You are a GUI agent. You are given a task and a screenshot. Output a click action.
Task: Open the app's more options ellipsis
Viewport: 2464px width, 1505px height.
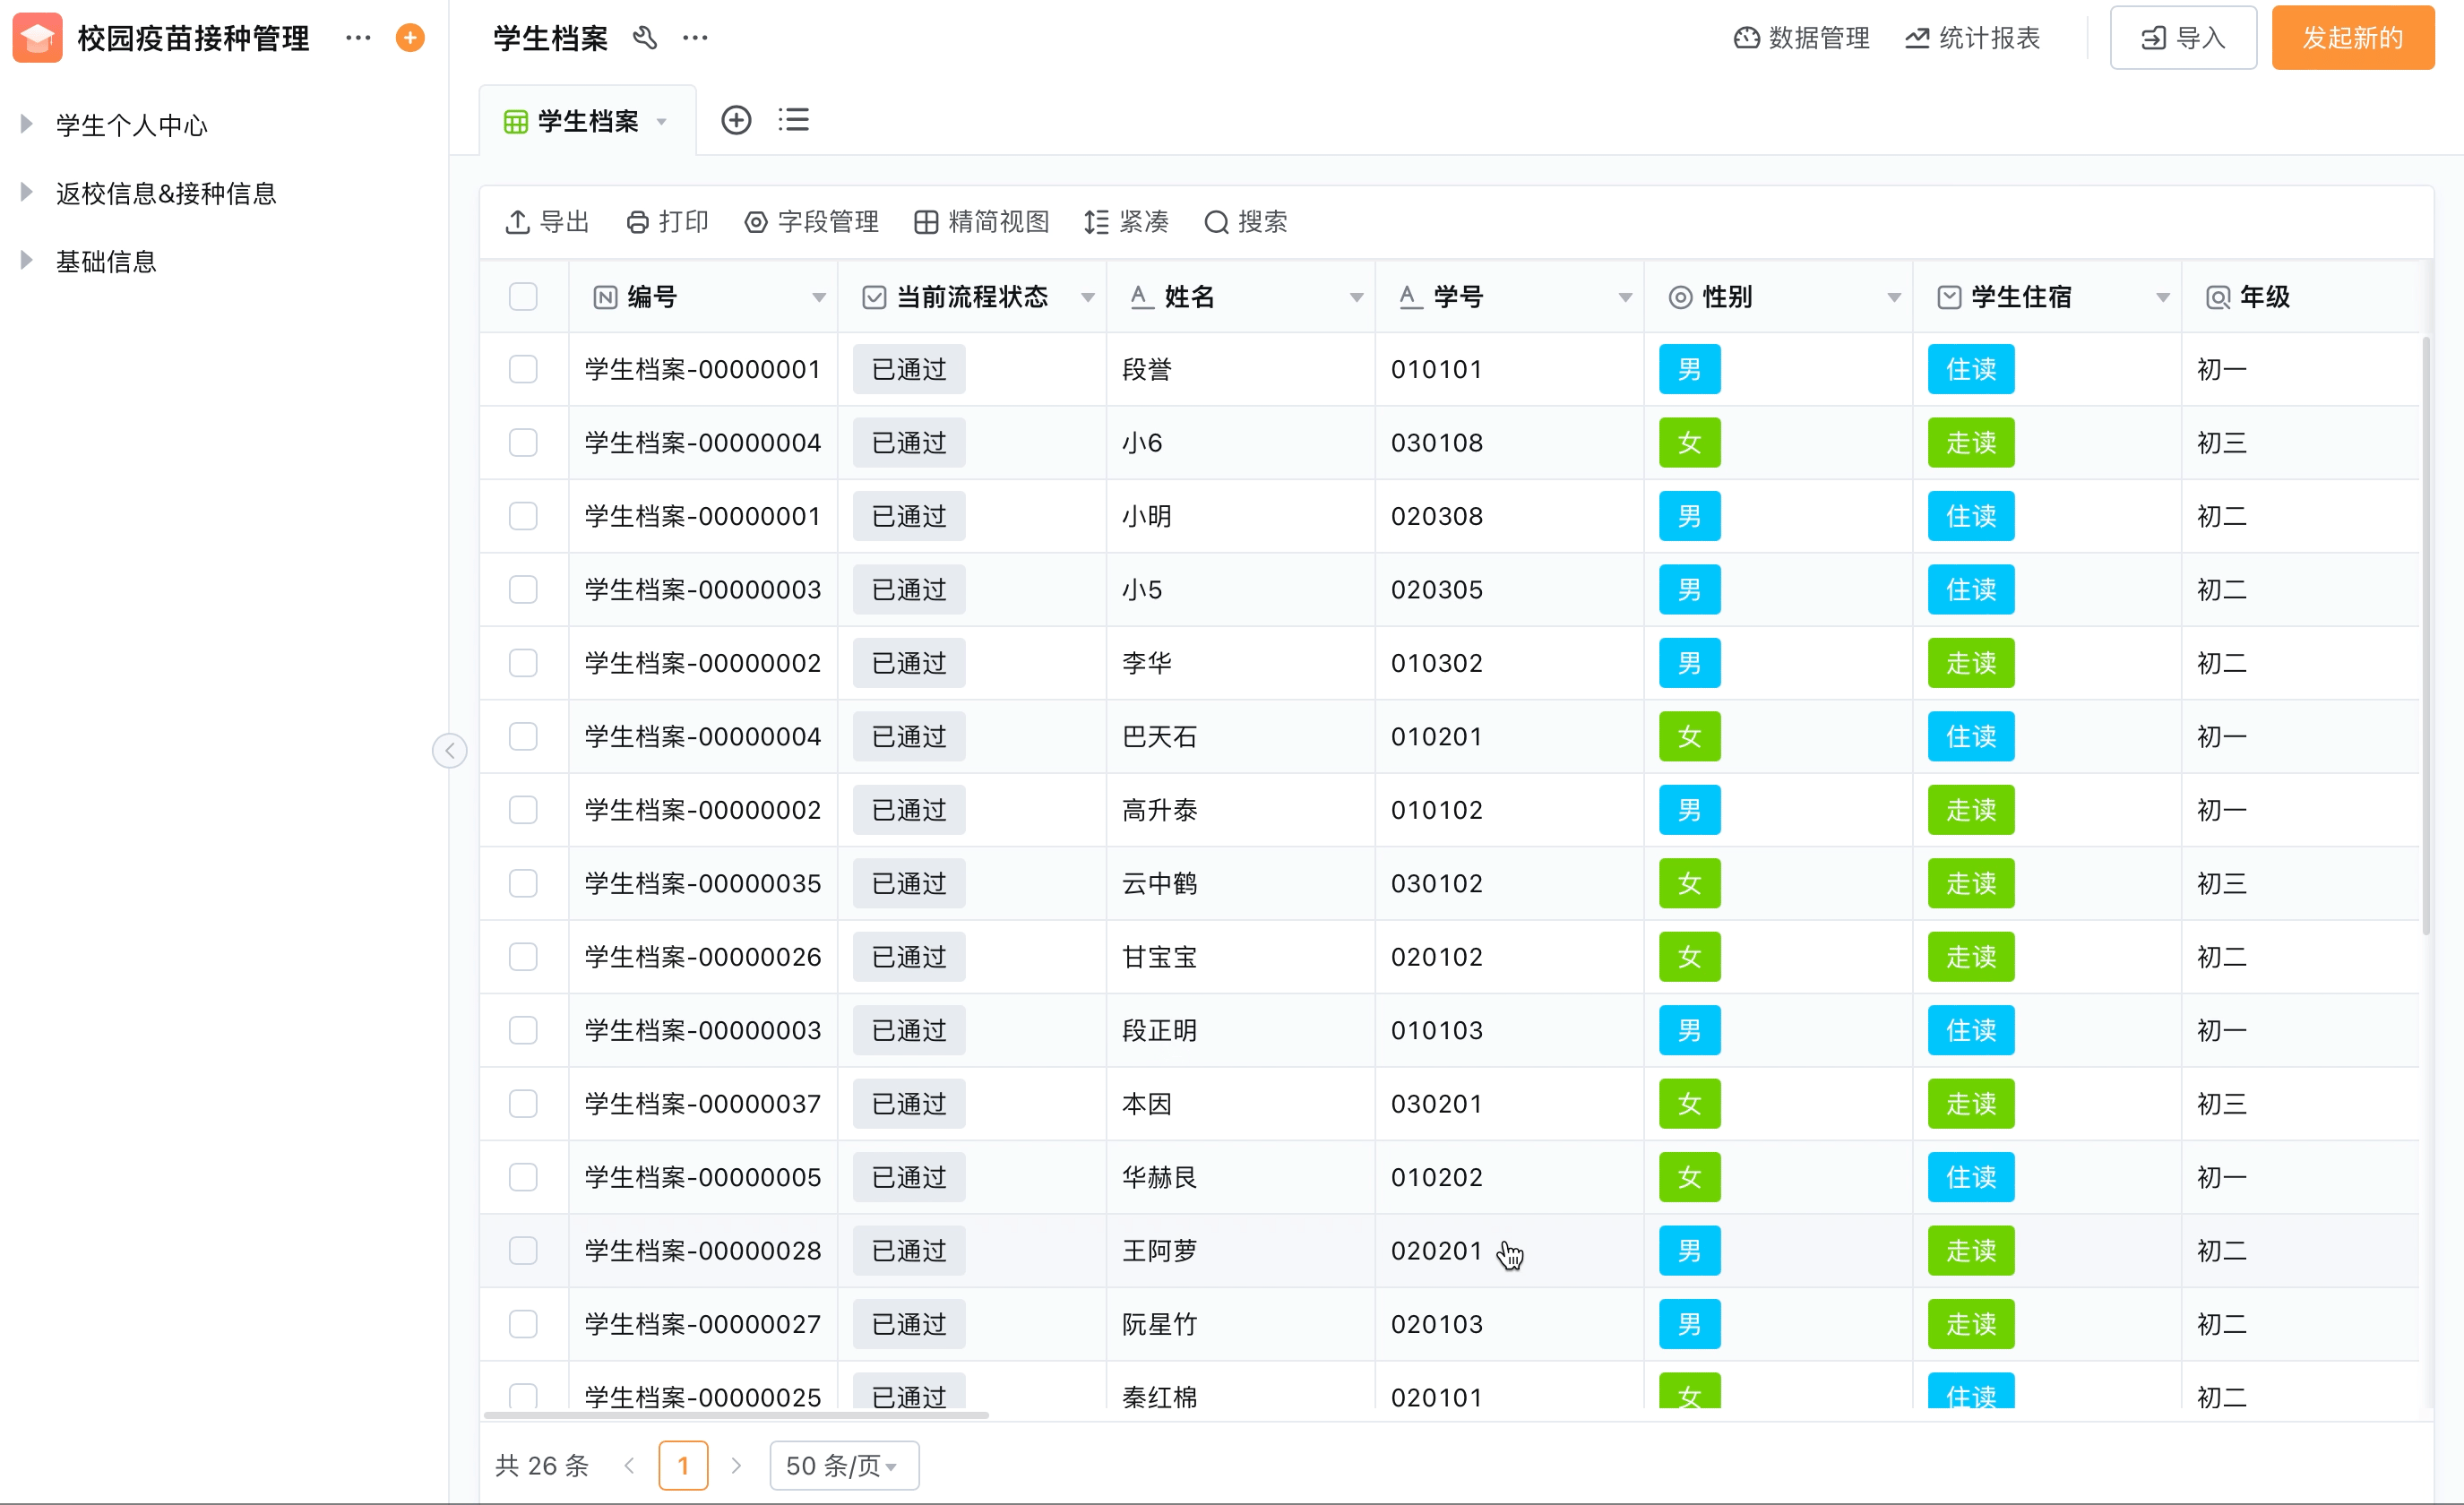[x=358, y=38]
